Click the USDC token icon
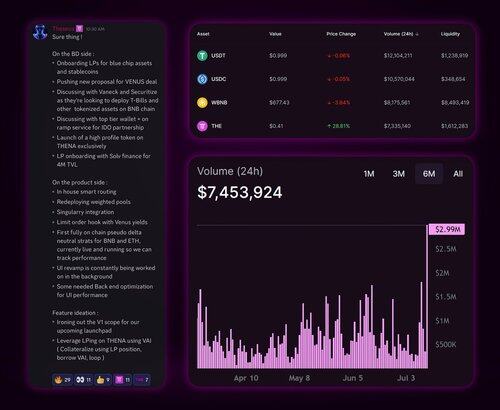Viewport: 500px width, 410px height. tap(202, 79)
